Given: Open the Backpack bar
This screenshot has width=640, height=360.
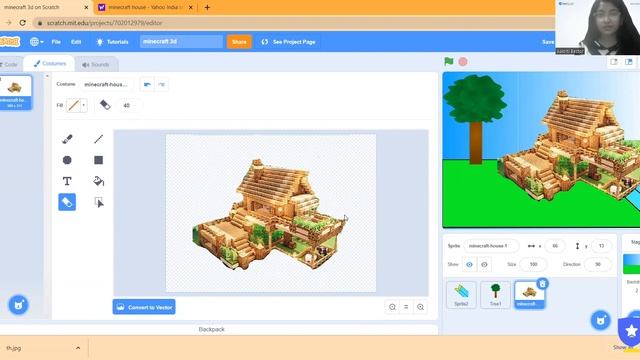Looking at the screenshot, I should (211, 329).
